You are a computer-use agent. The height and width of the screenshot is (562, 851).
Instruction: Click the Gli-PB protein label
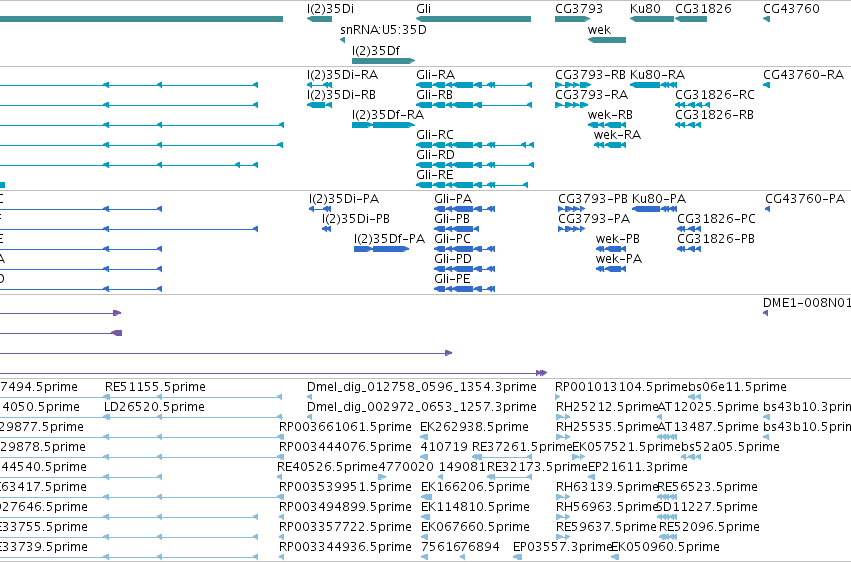(x=452, y=219)
